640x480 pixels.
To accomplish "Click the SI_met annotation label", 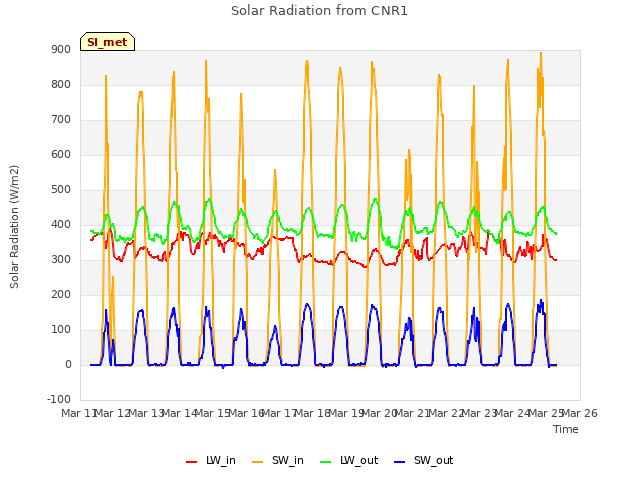I will pos(107,42).
